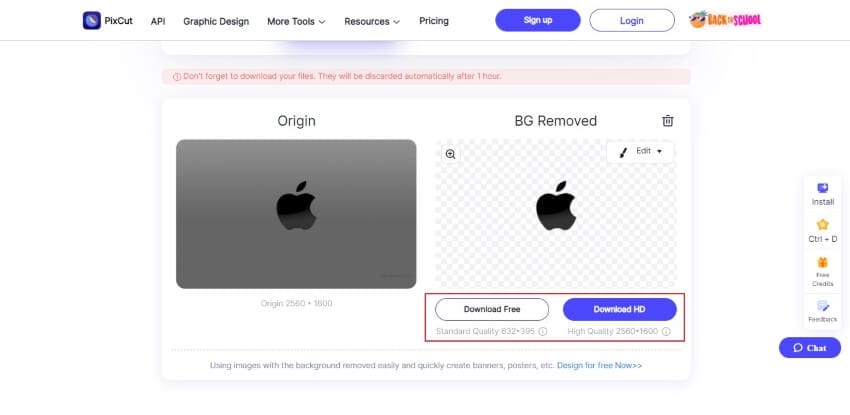The width and height of the screenshot is (850, 415).
Task: Click the Origin image thumbnail
Action: [x=296, y=213]
